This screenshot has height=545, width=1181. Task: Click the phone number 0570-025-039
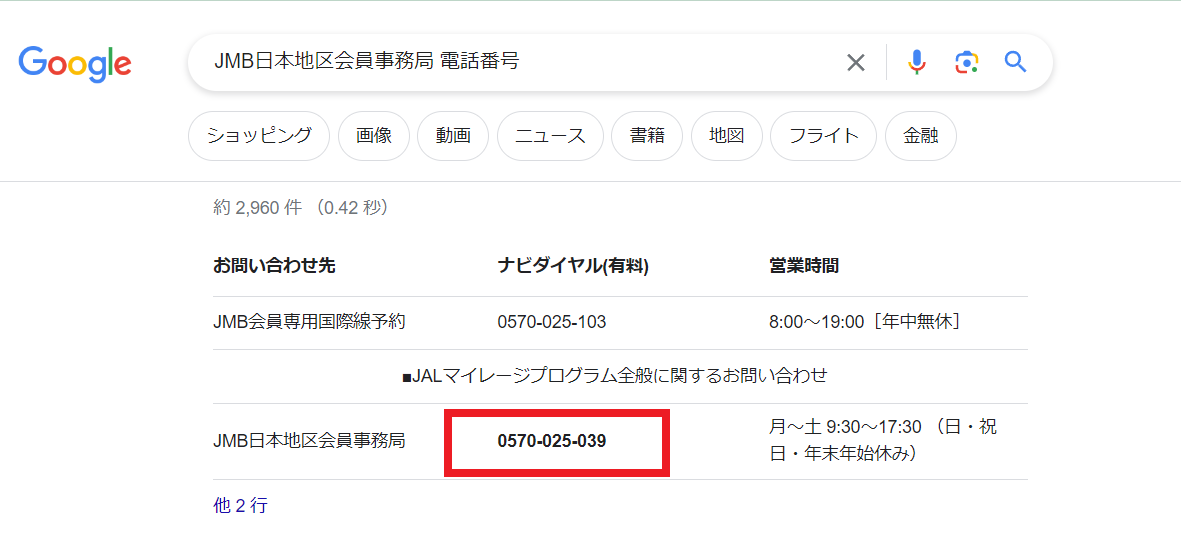[552, 441]
